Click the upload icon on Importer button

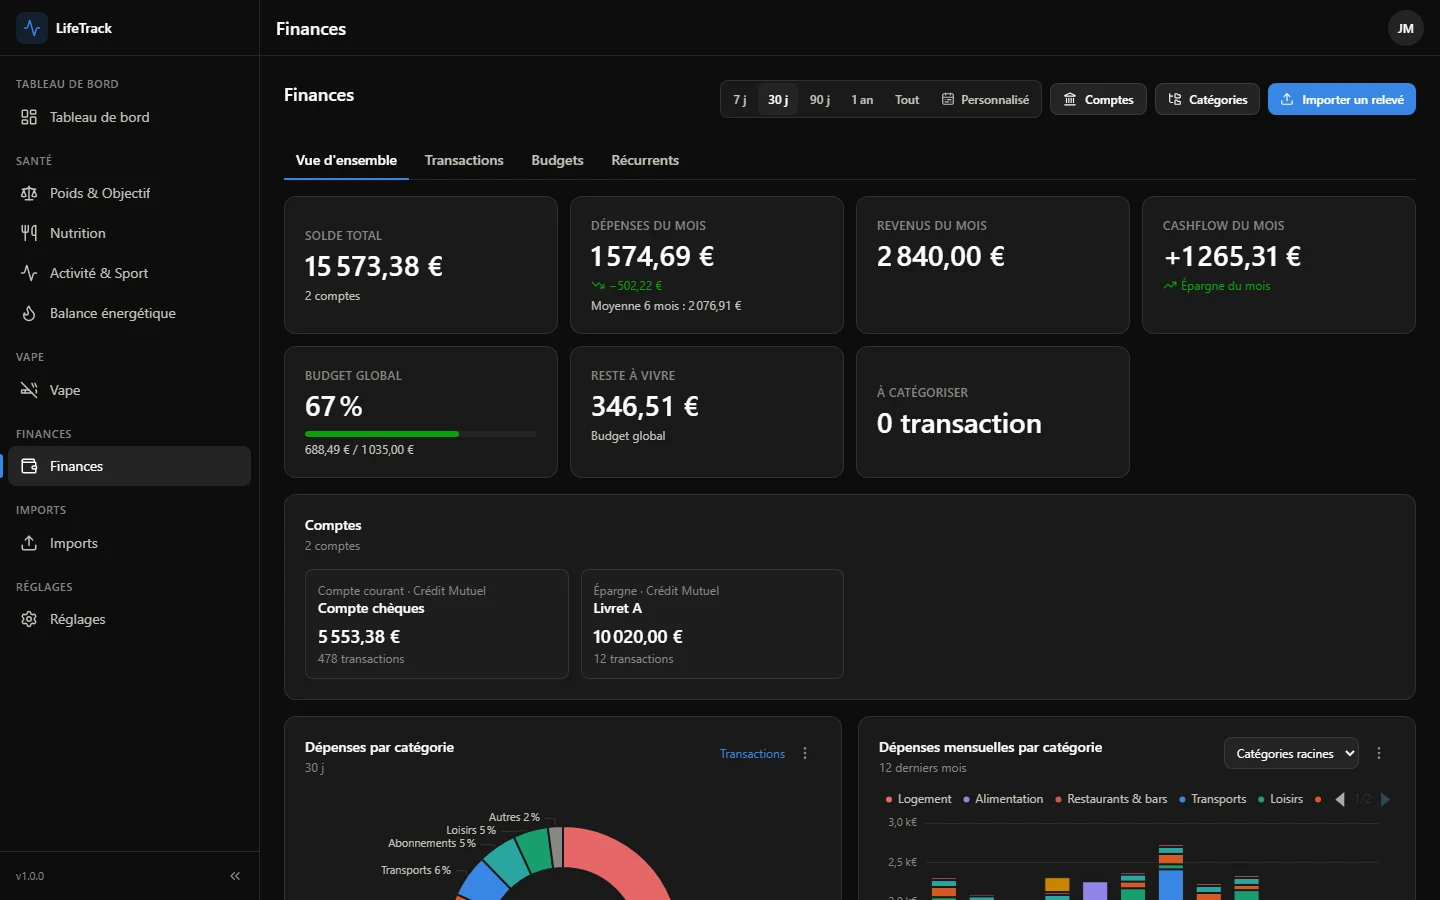(x=1287, y=99)
